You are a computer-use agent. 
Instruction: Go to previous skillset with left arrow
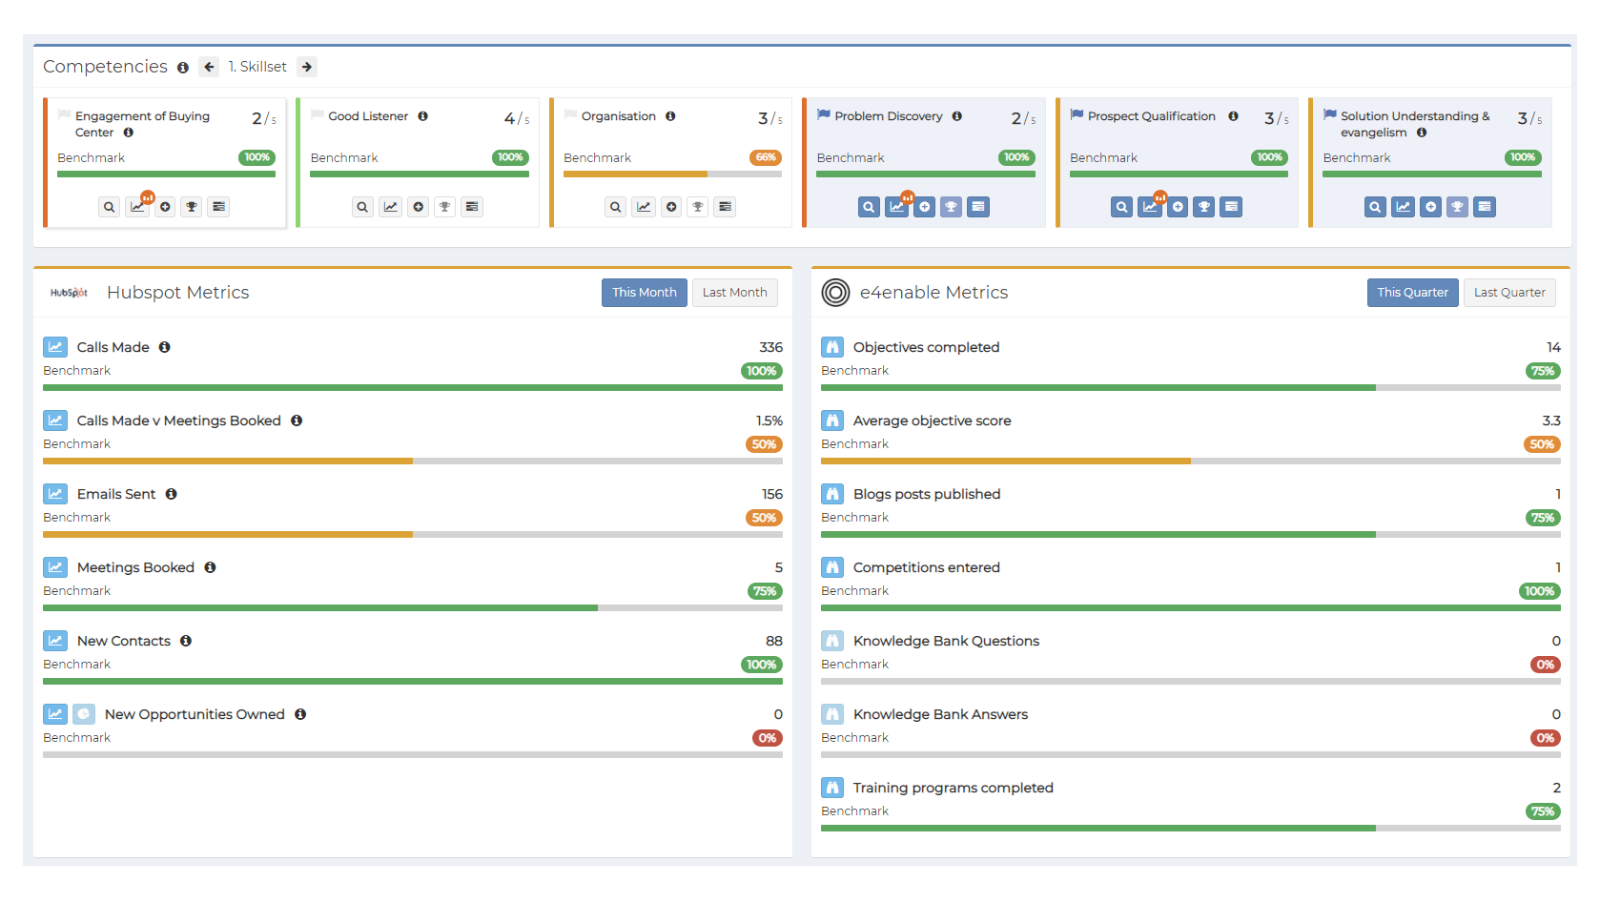coord(209,67)
